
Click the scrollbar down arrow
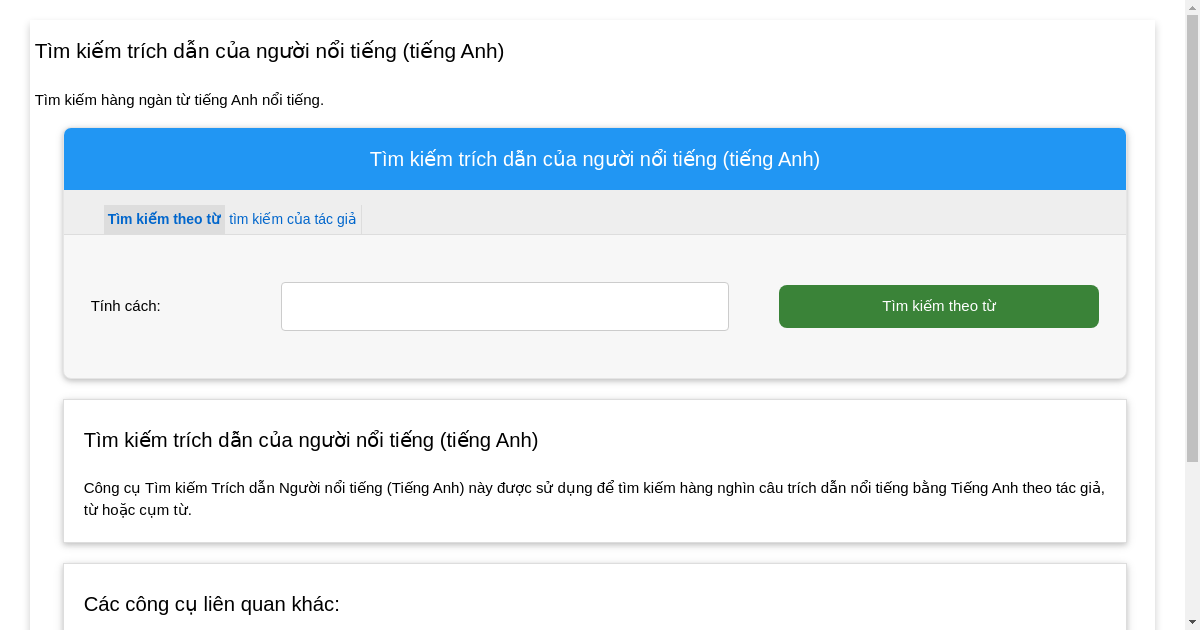(x=1192, y=622)
